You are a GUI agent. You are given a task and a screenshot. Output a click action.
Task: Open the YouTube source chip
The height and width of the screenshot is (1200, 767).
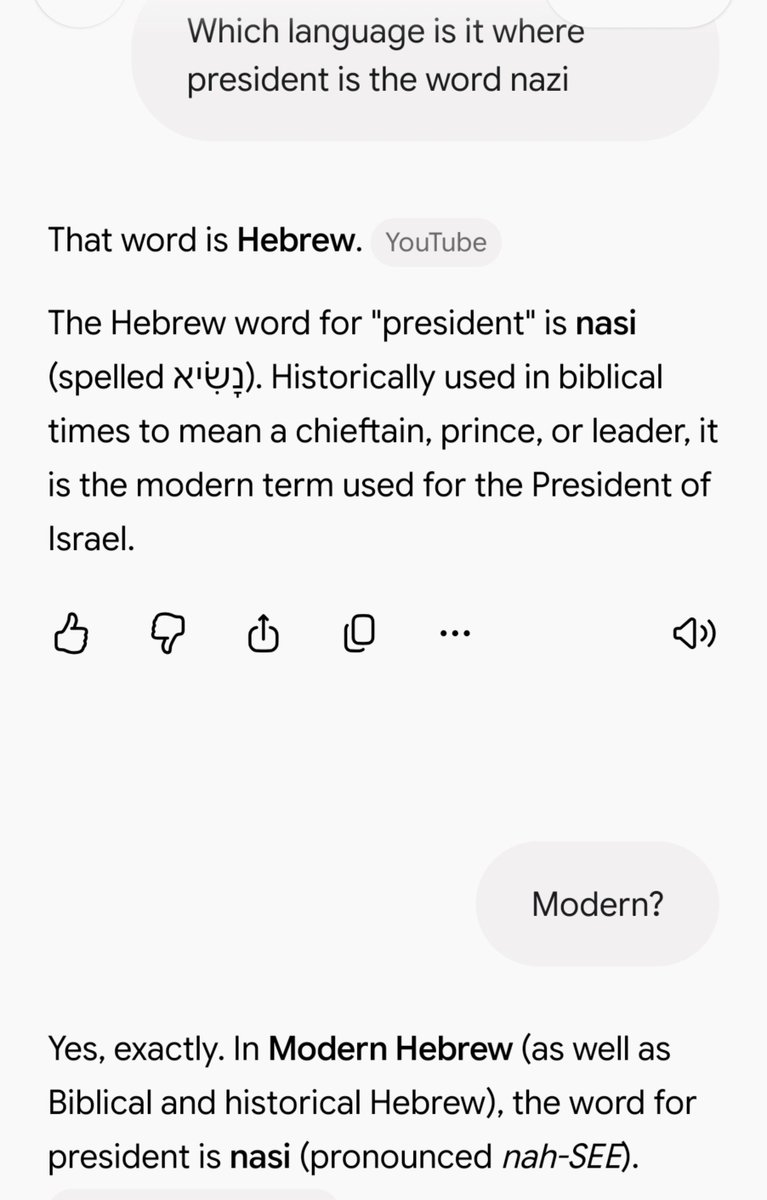click(x=436, y=242)
